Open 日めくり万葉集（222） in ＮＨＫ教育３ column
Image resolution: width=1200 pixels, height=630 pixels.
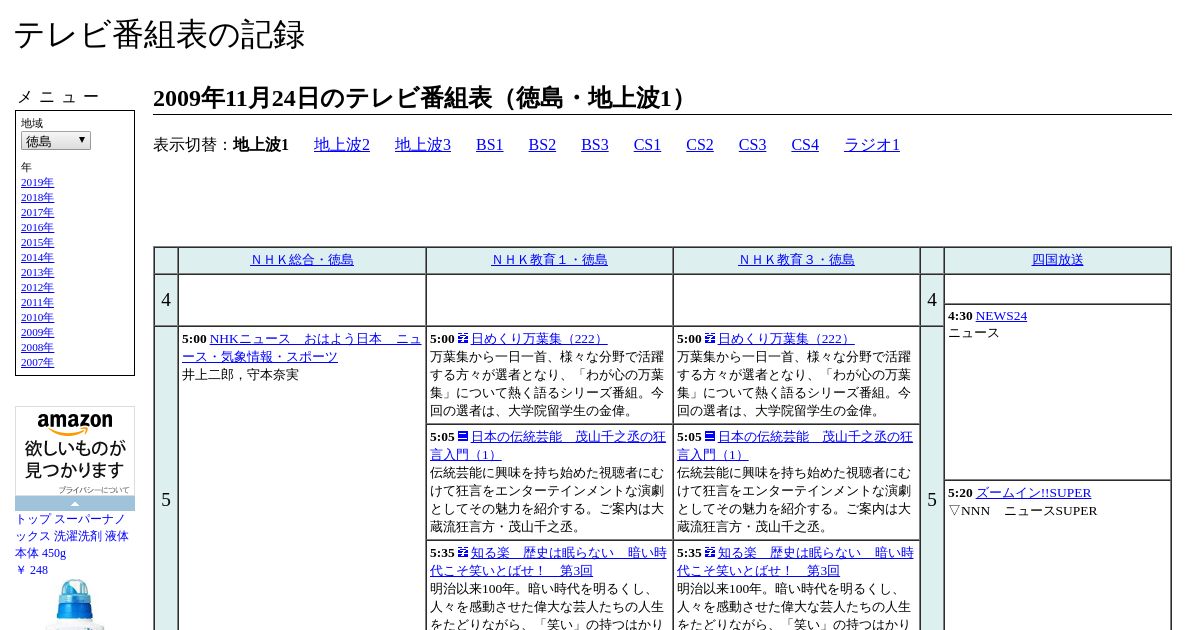tap(786, 339)
